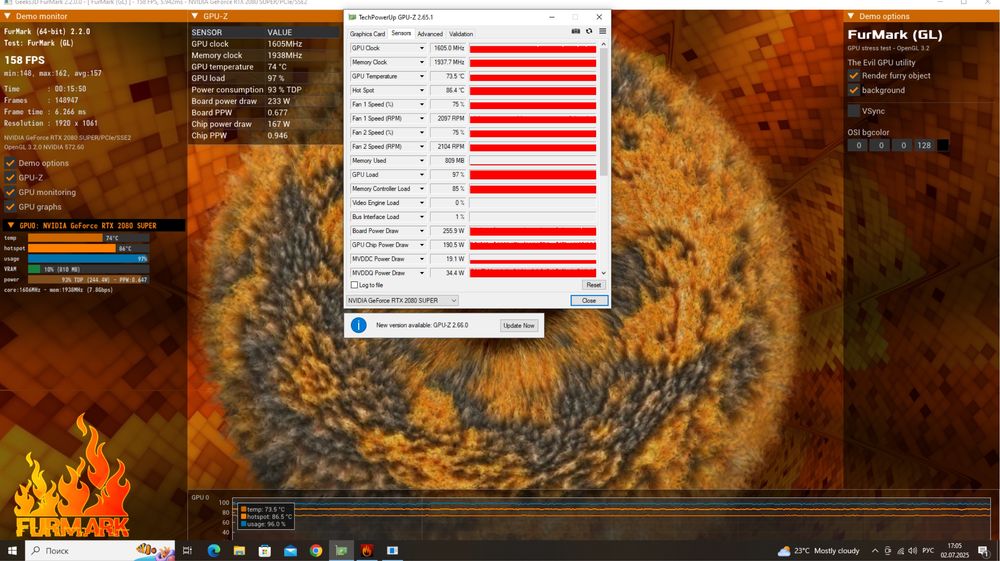Toggle GPU graphs checkbox
This screenshot has height=561, width=1000.
[x=10, y=207]
